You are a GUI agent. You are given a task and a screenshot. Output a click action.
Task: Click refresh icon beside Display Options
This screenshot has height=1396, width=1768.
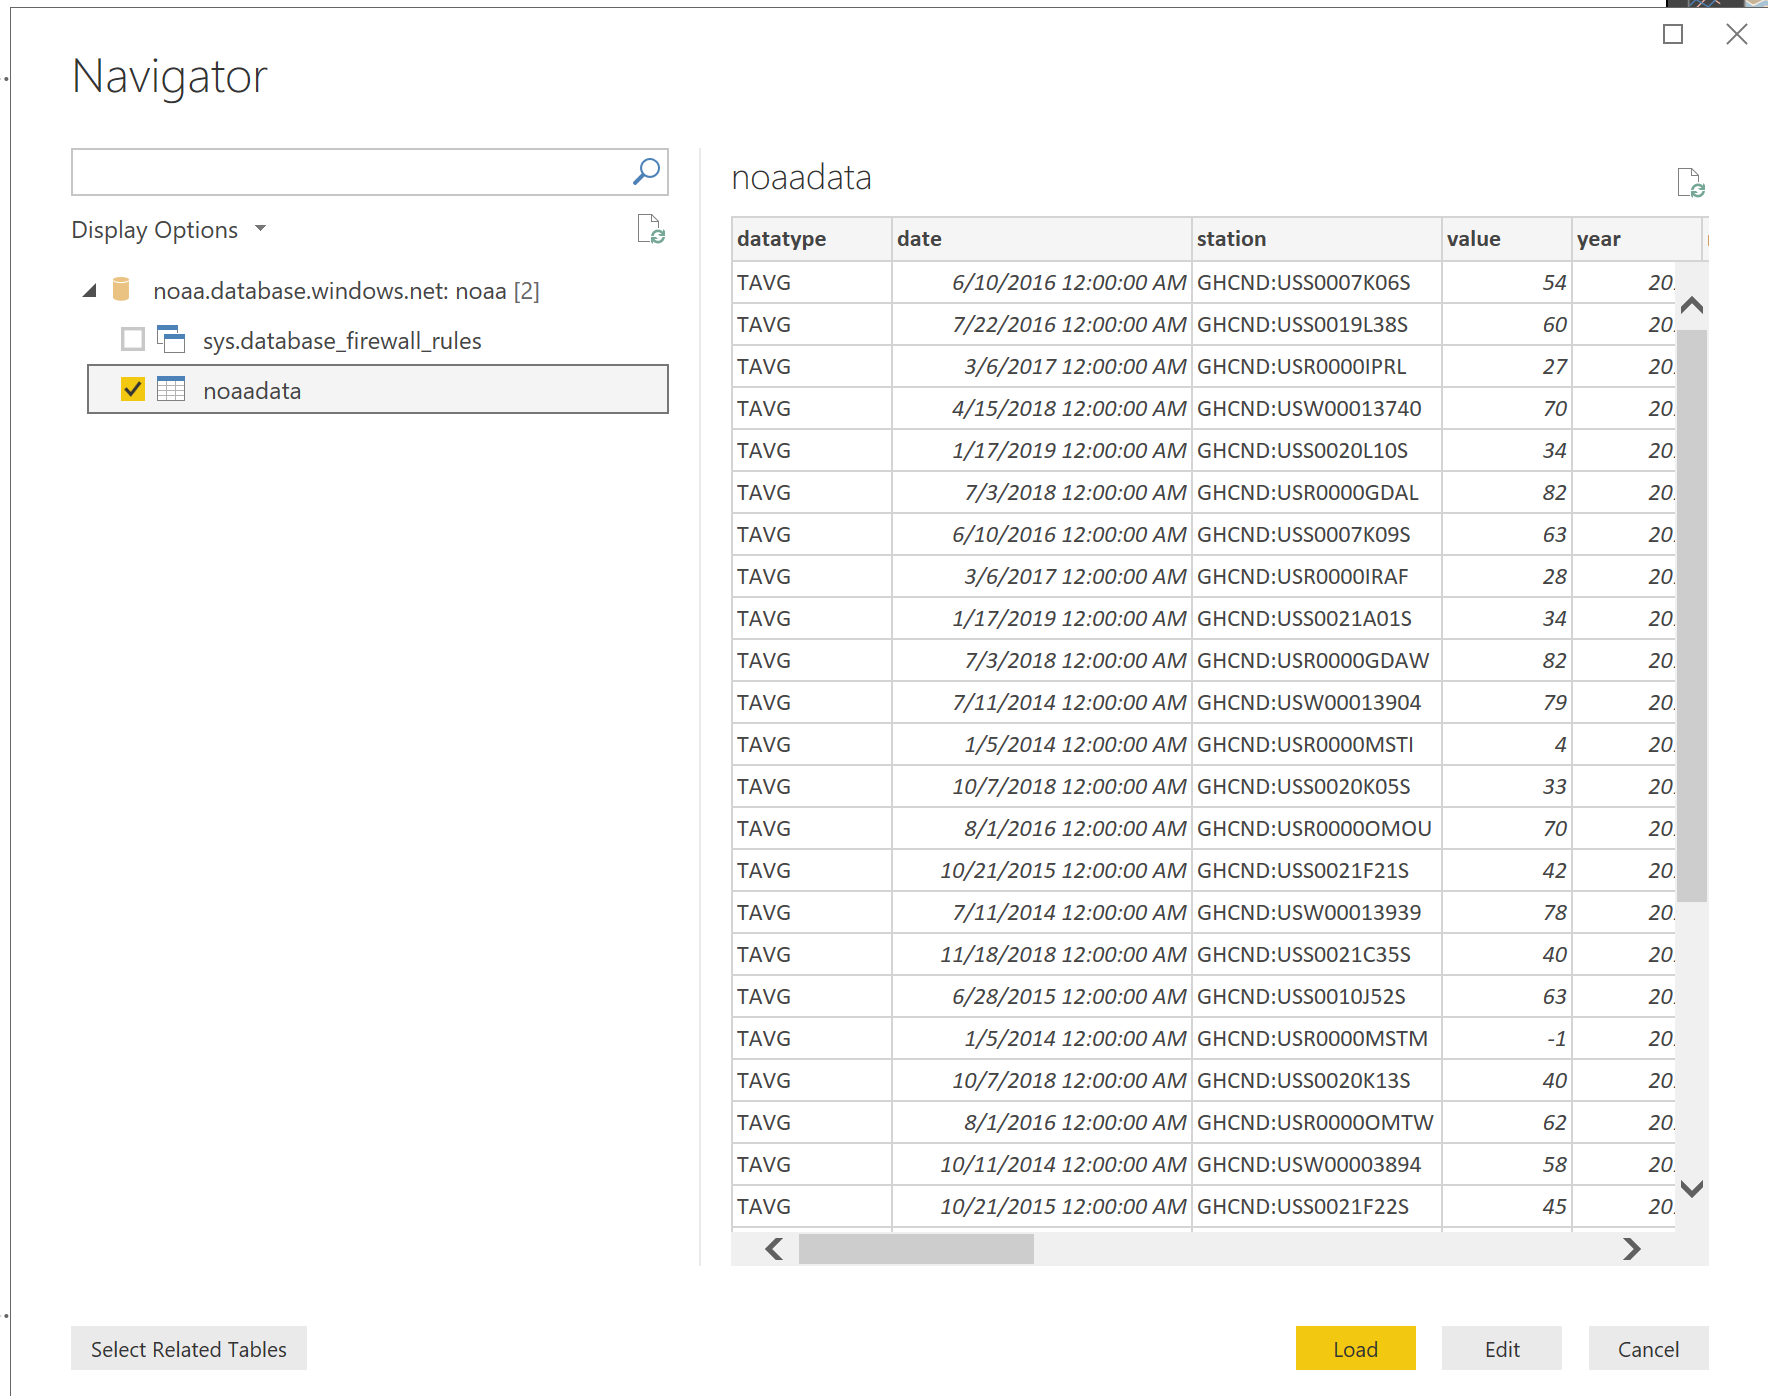click(x=651, y=230)
